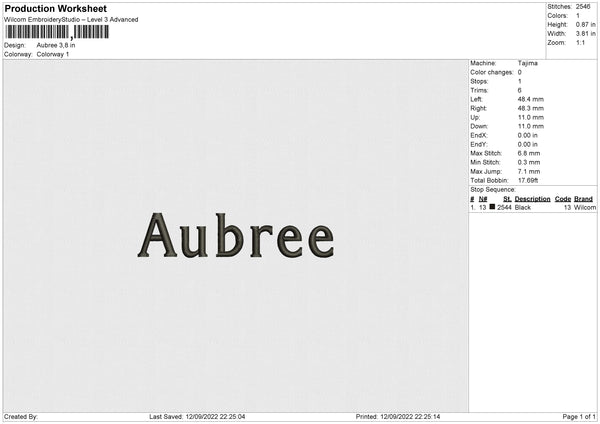Click the Colors value 1
This screenshot has width=600, height=424.
coord(578,16)
